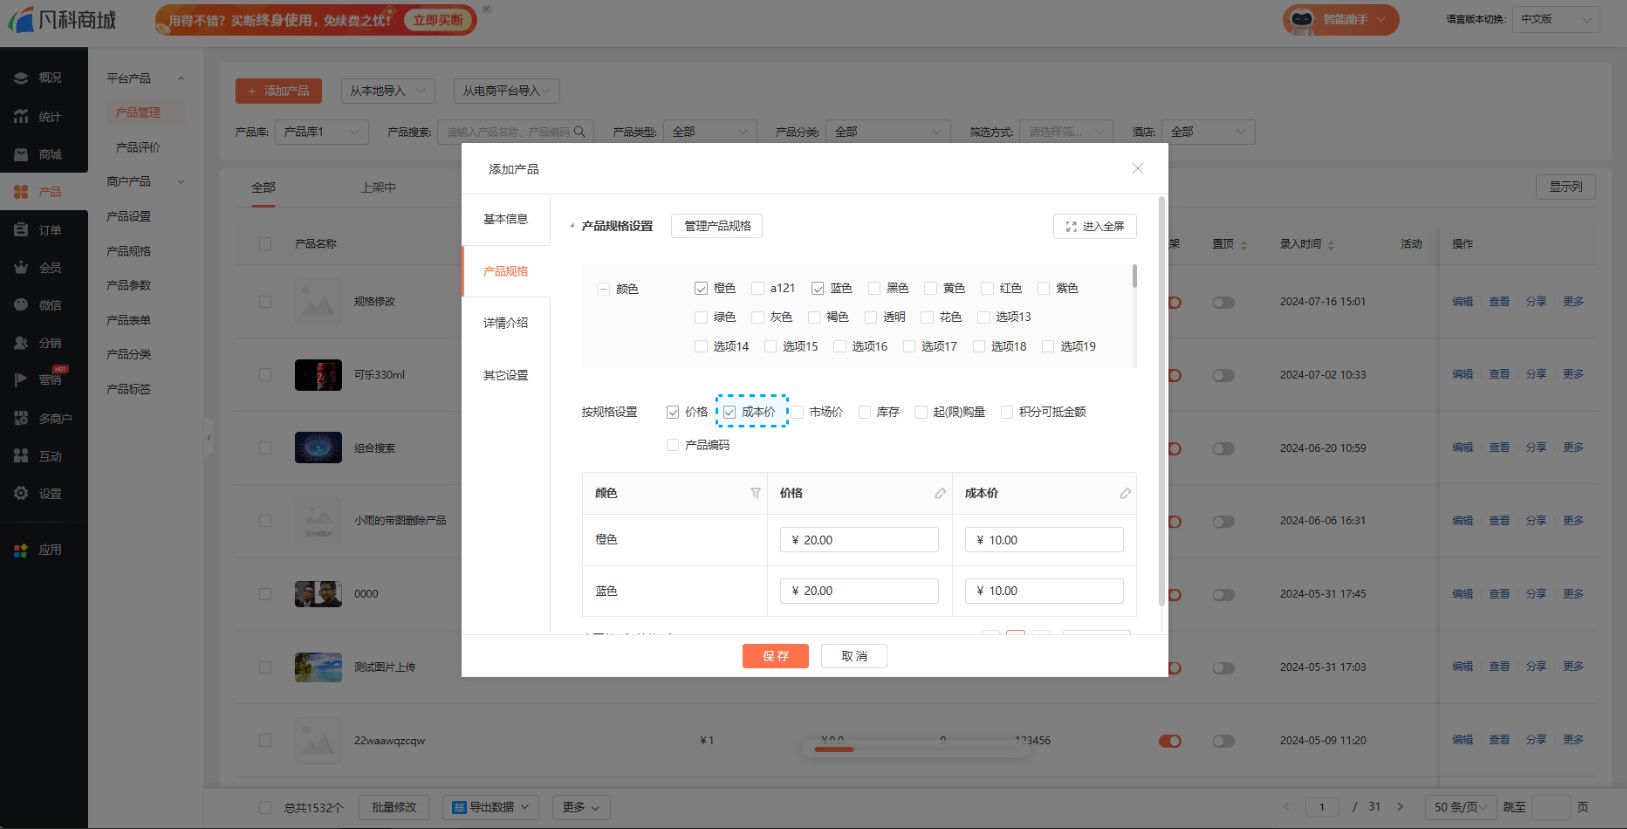Open the 分销 distribution sidebar icon

point(21,343)
